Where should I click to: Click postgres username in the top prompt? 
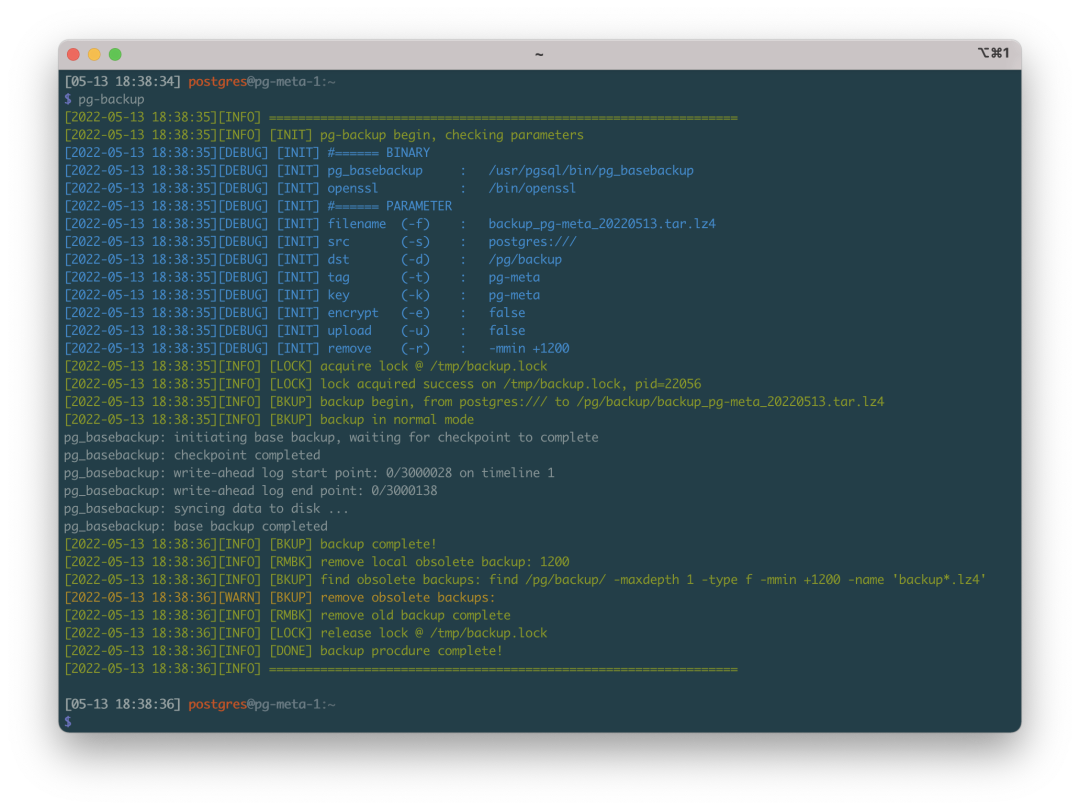coord(217,81)
